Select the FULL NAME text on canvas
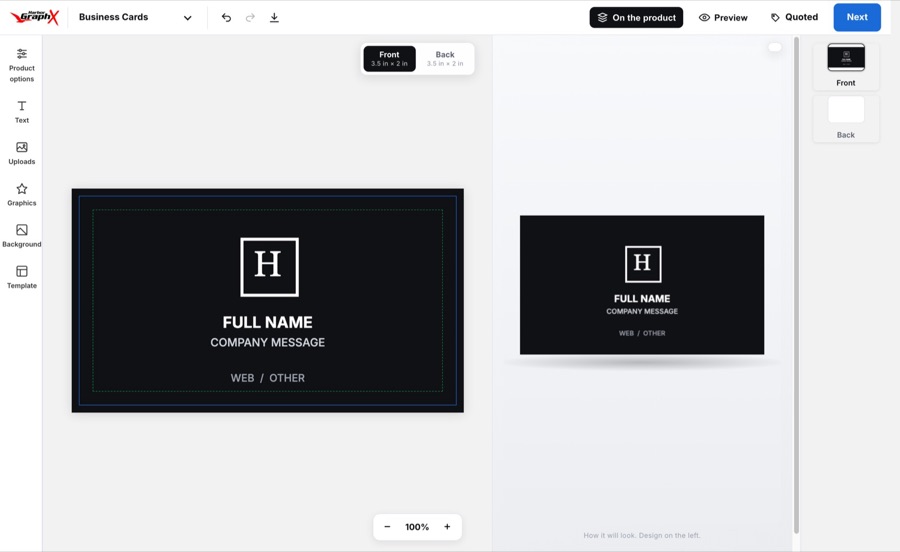This screenshot has height=552, width=900. pyautogui.click(x=267, y=322)
